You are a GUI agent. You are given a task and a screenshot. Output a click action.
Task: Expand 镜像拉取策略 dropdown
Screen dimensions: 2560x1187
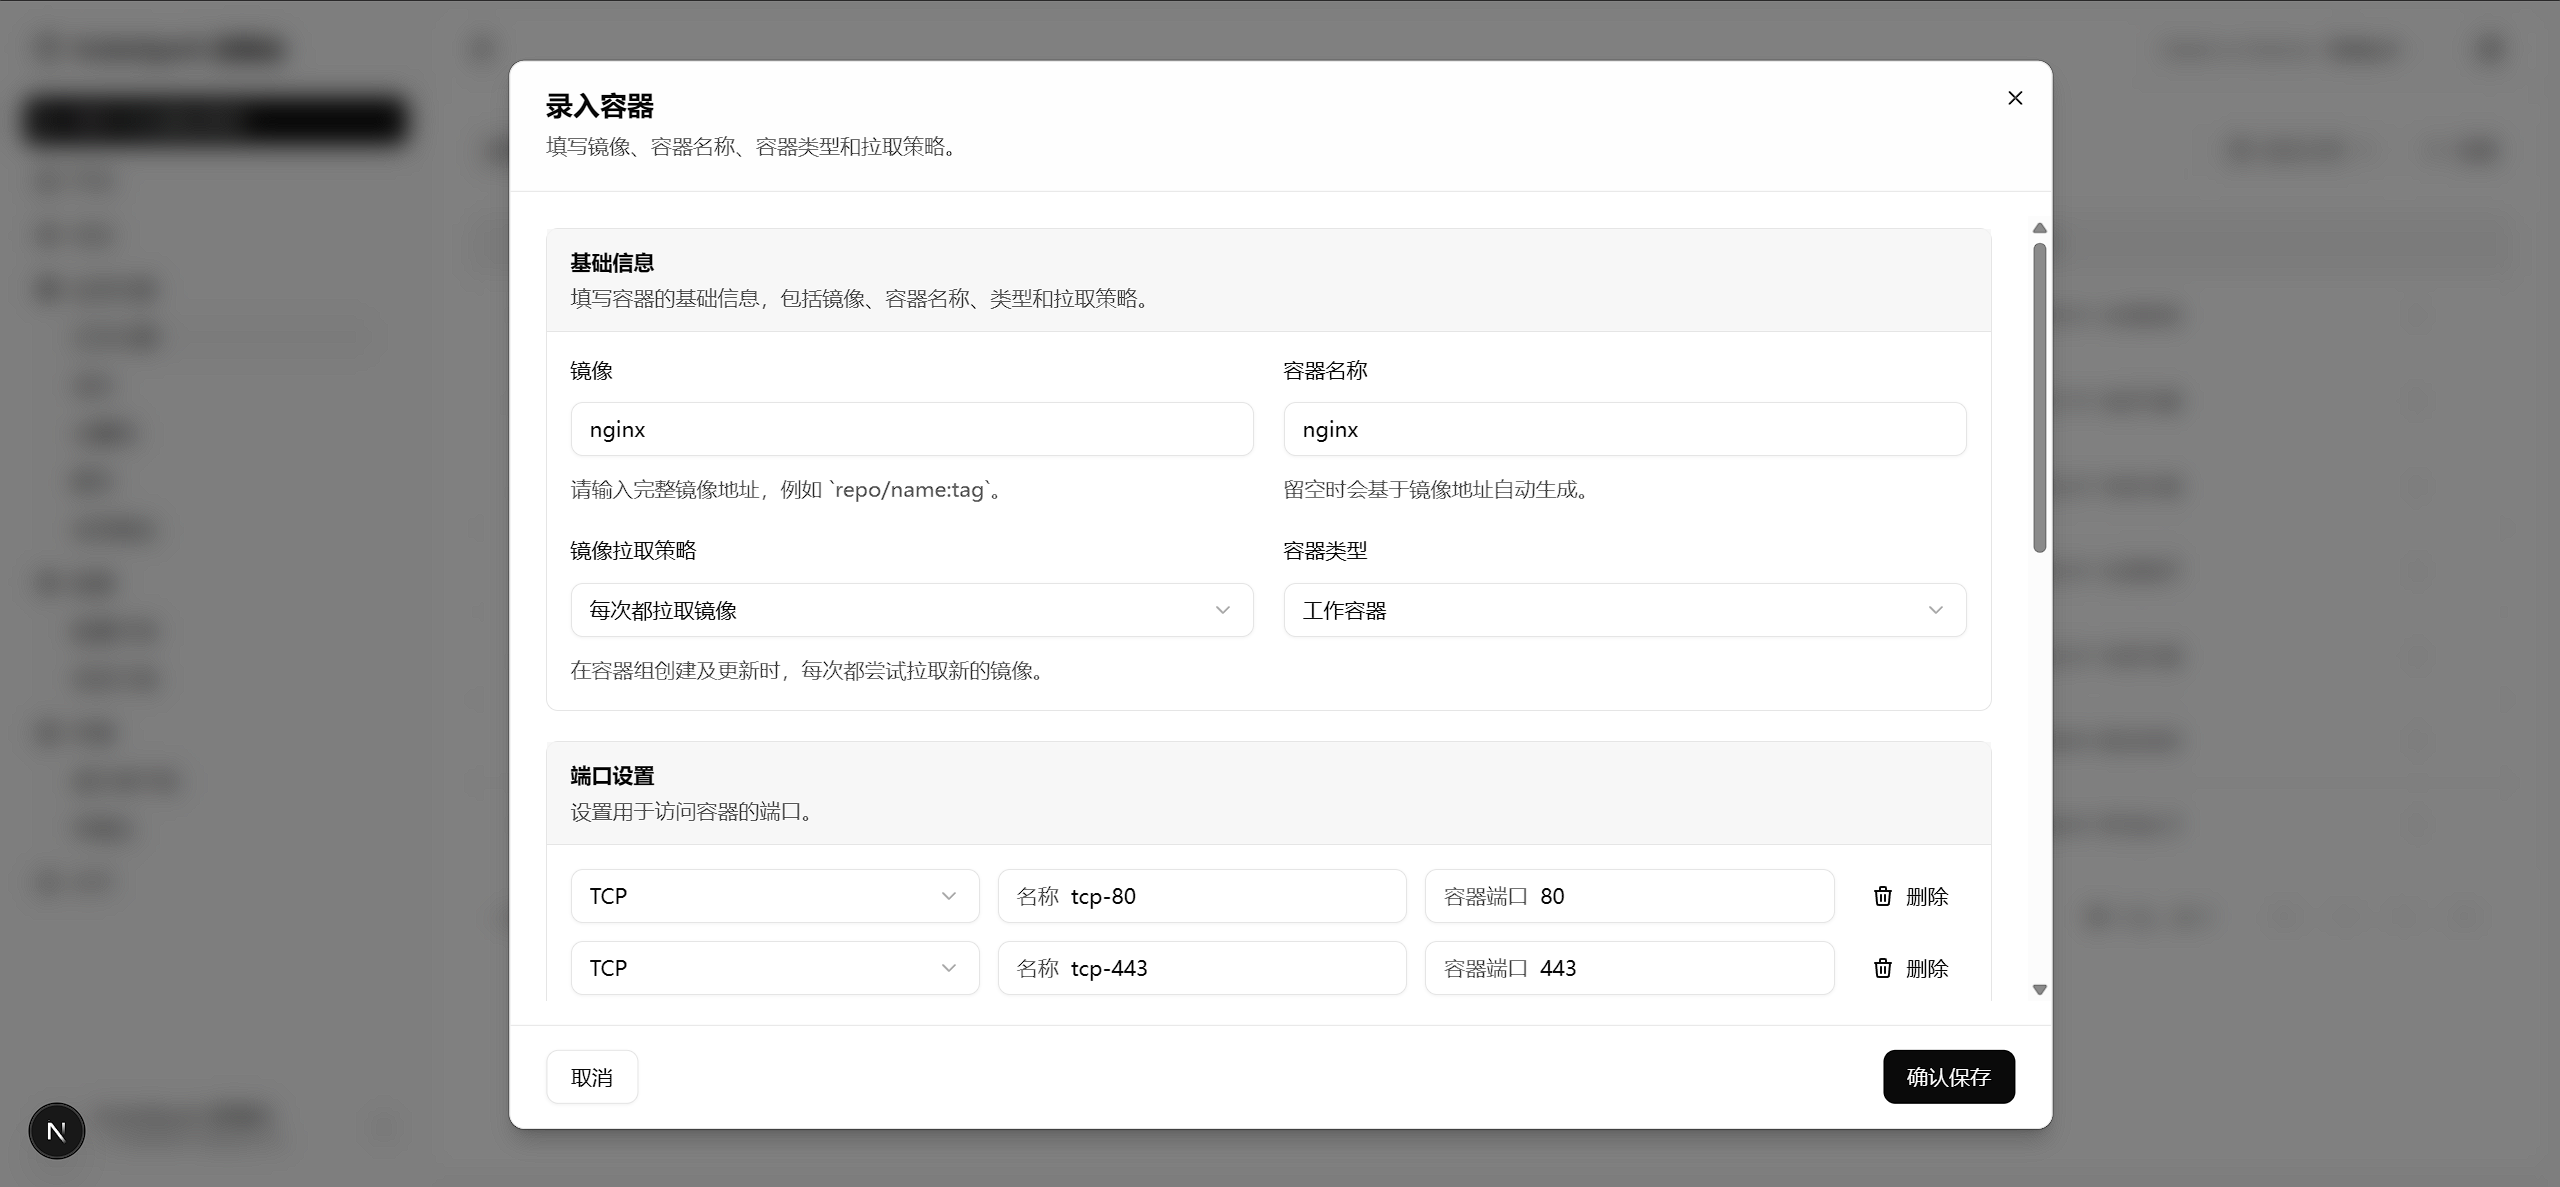click(911, 610)
